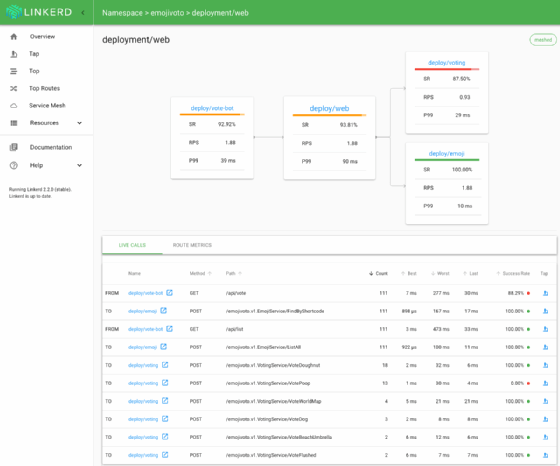The width and height of the screenshot is (560, 466).
Task: Sort table by Method column
Action: pos(200,274)
